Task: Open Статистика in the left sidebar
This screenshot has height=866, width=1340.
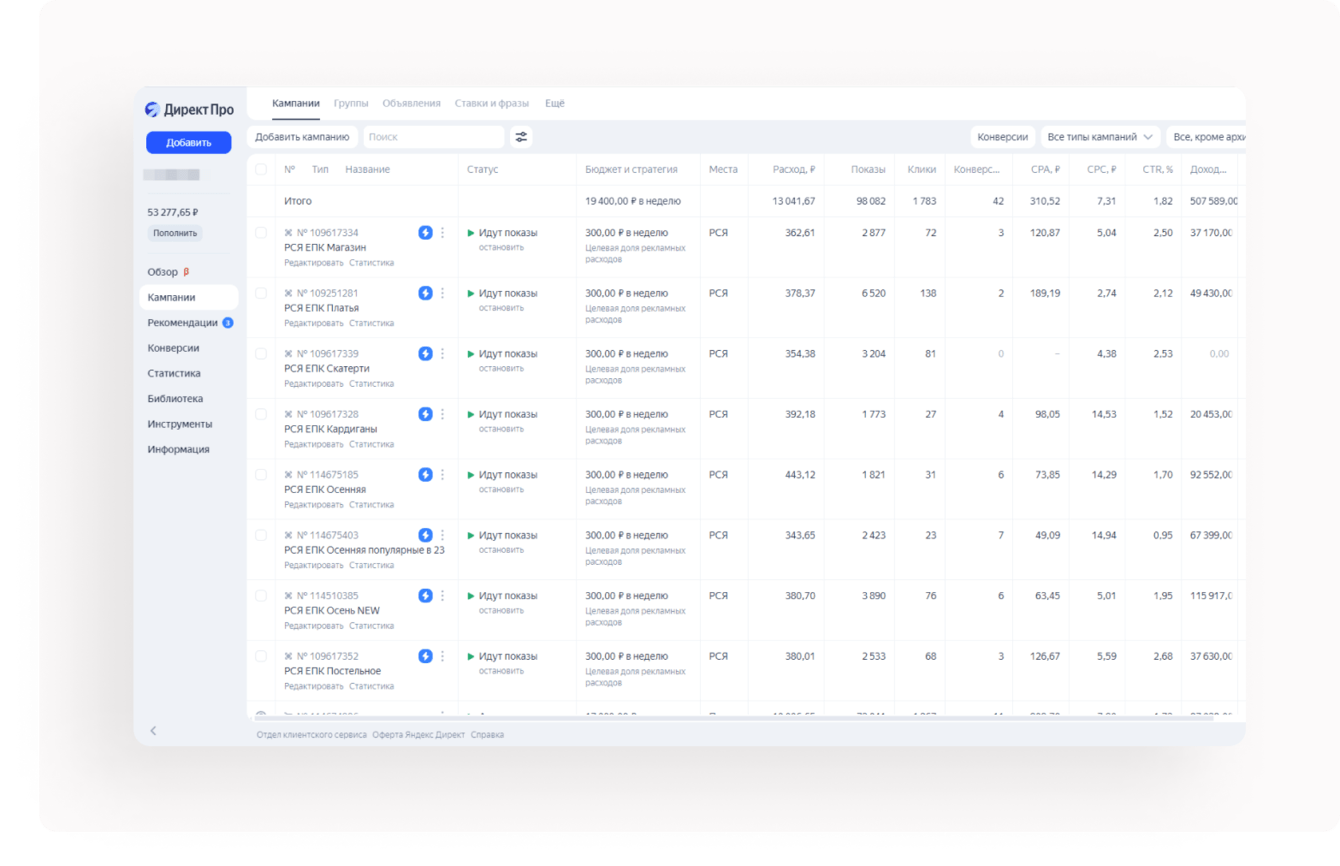Action: [x=174, y=373]
